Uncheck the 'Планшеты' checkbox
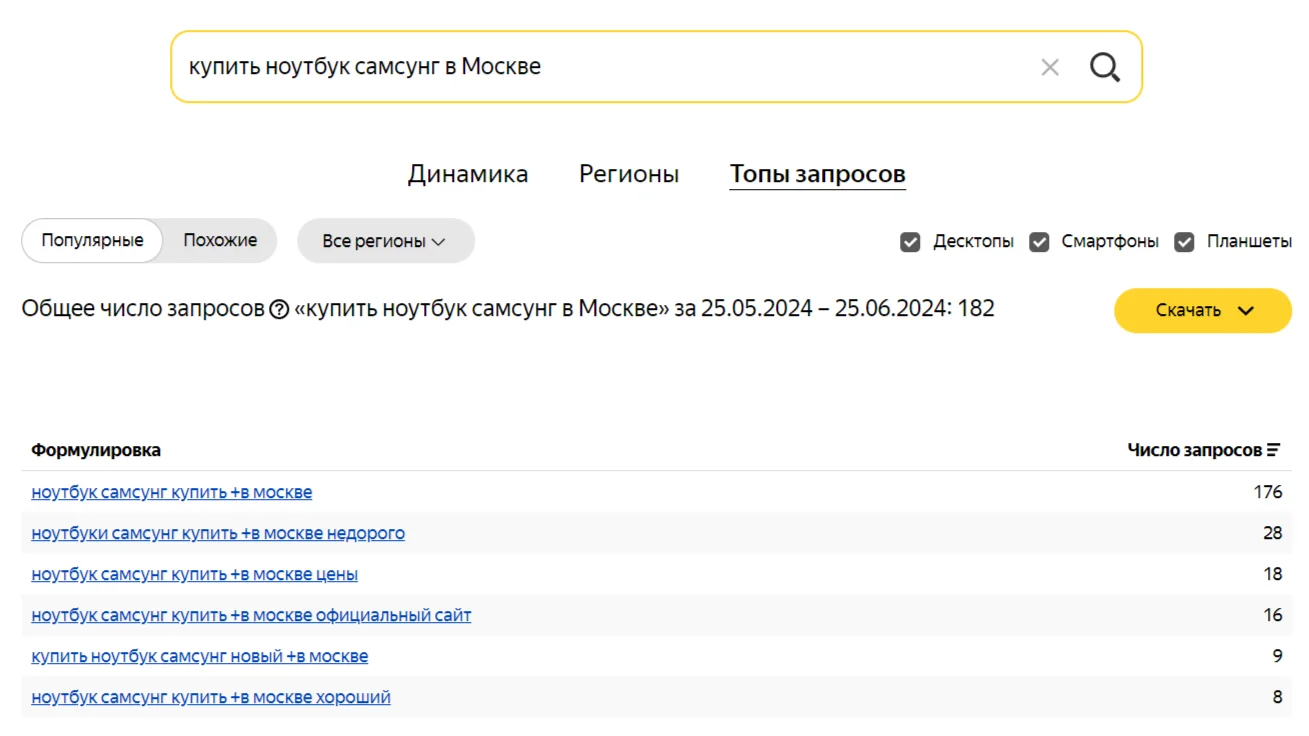Image resolution: width=1309 pixels, height=736 pixels. pos(1184,242)
